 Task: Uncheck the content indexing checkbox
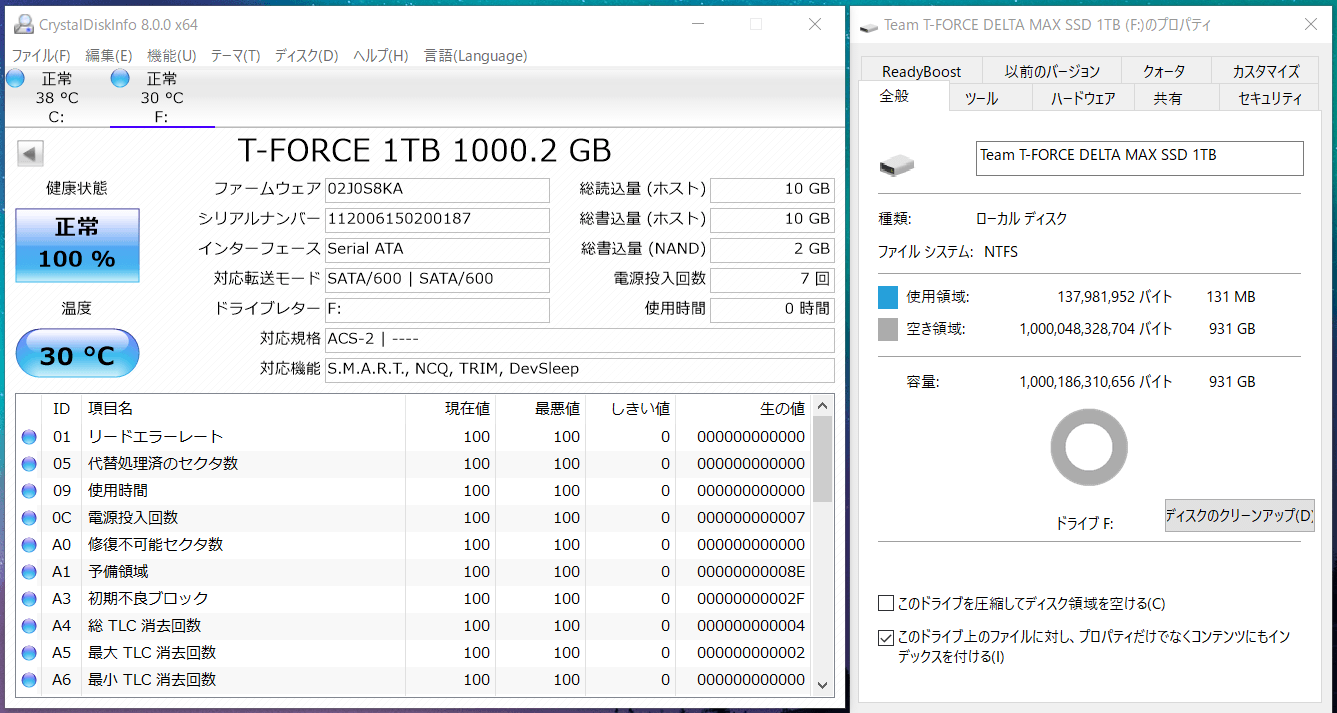pos(885,637)
